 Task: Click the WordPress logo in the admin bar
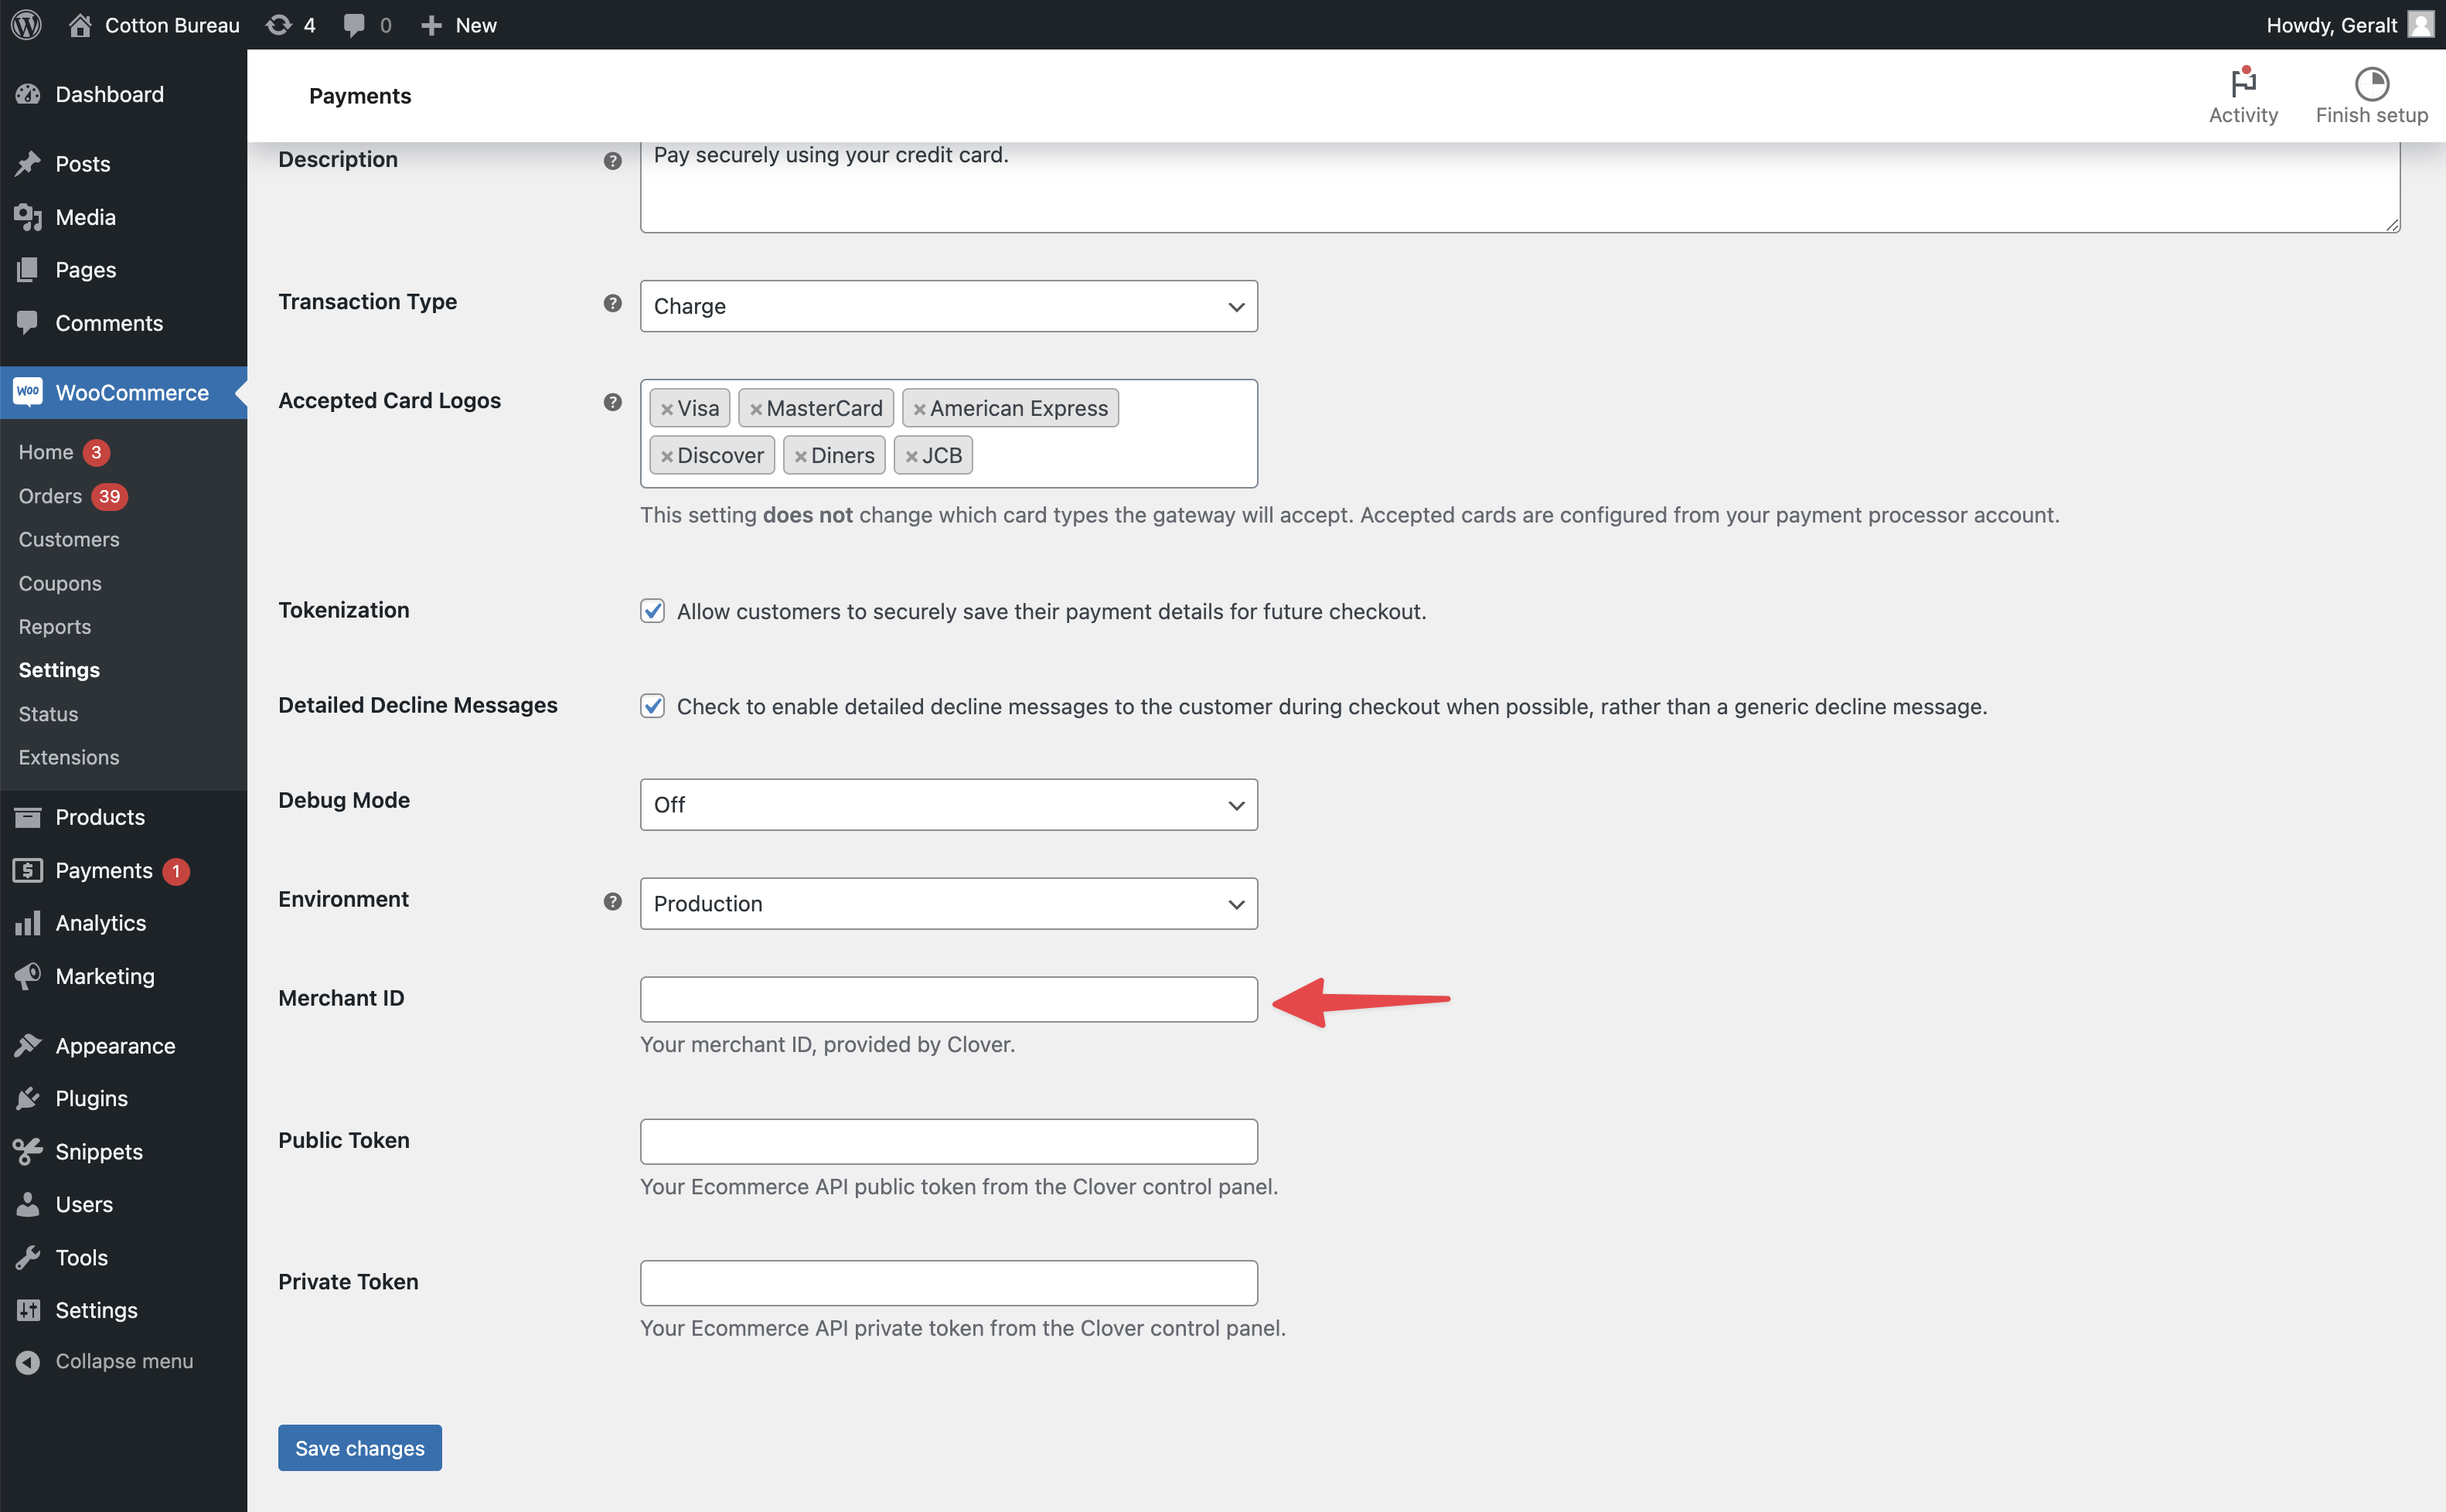tap(26, 24)
